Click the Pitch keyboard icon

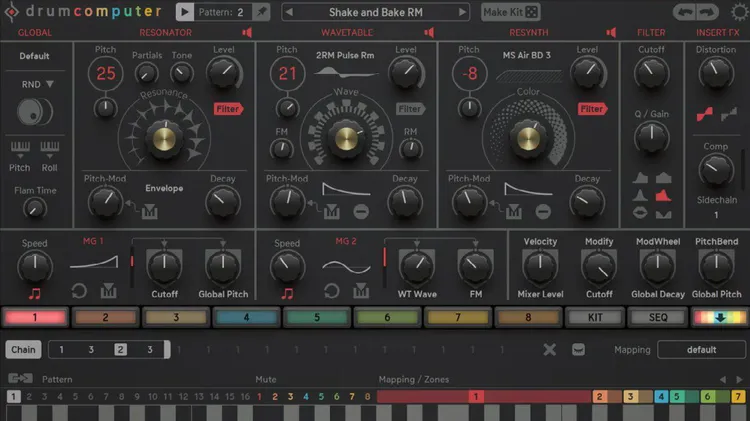coord(20,148)
